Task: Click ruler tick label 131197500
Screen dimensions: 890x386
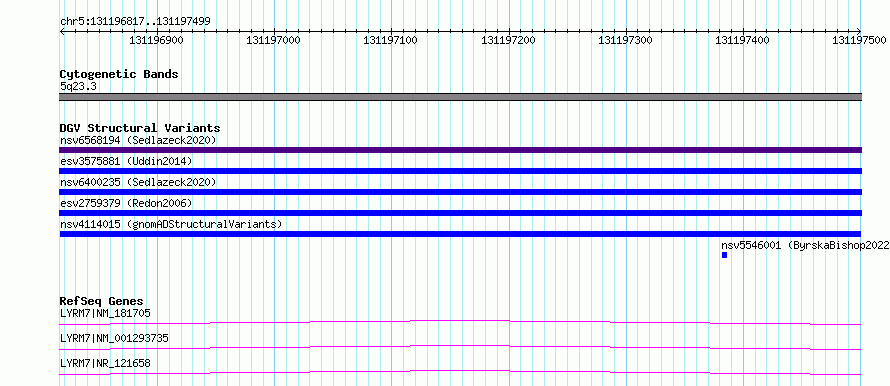Action: coord(859,40)
